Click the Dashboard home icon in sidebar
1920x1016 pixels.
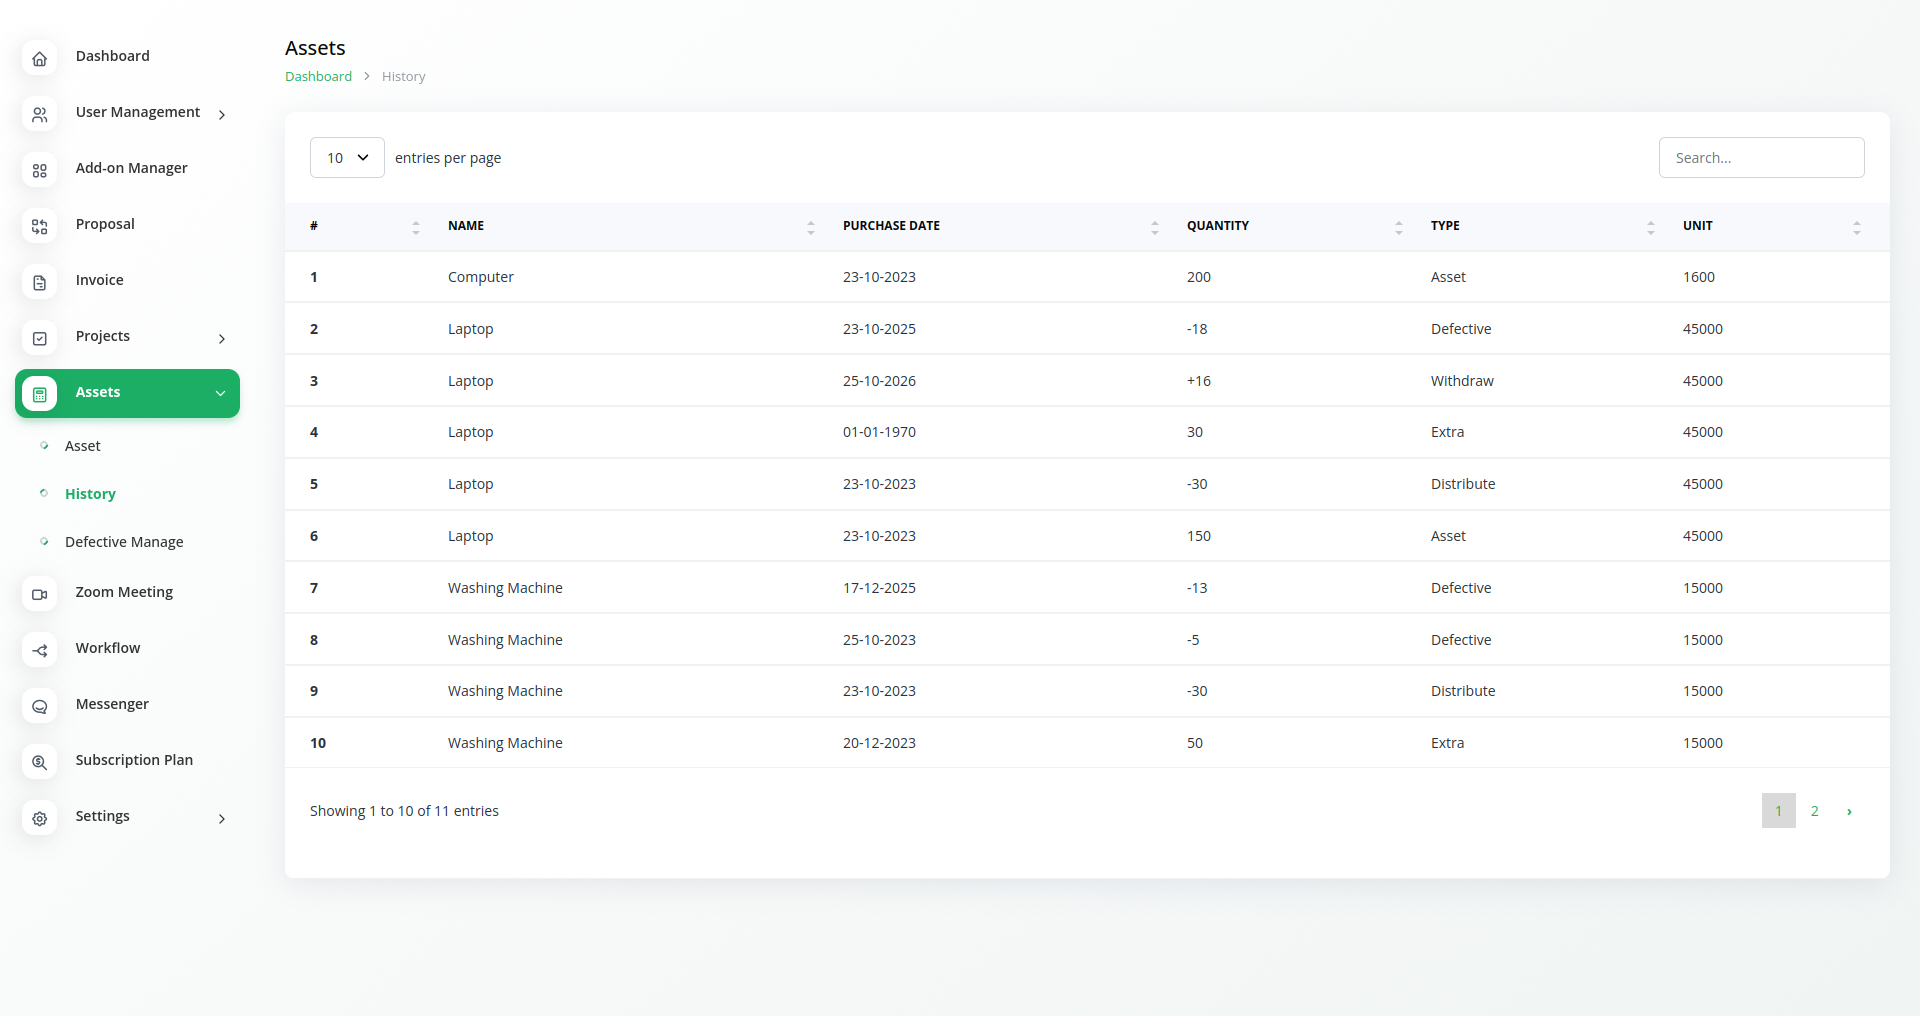39,58
